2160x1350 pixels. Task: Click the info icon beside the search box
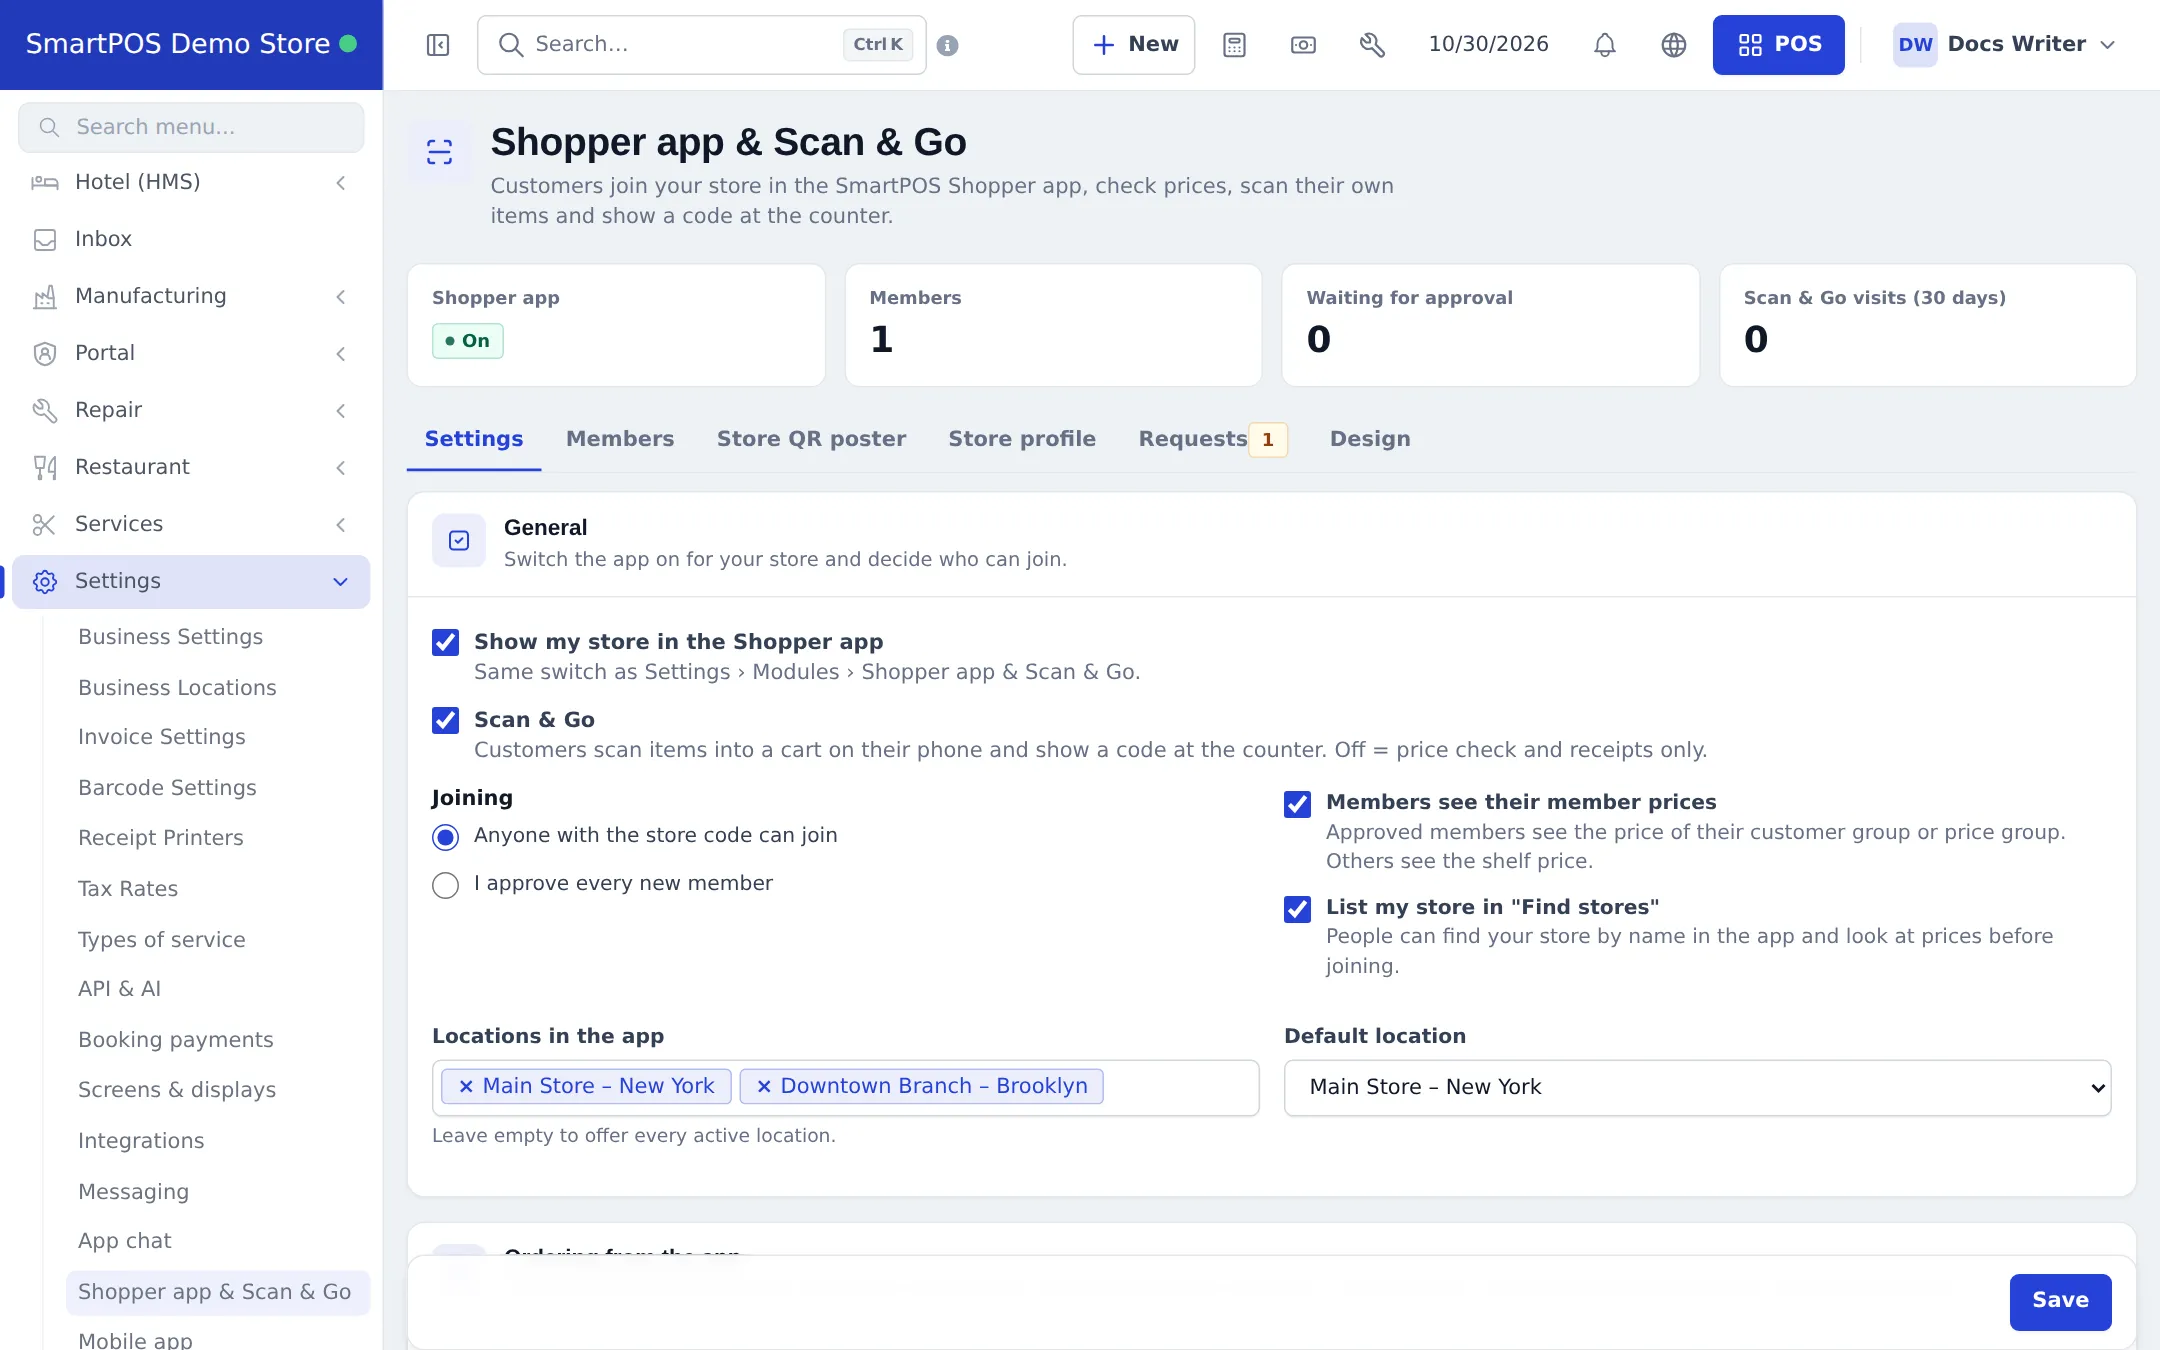[948, 45]
